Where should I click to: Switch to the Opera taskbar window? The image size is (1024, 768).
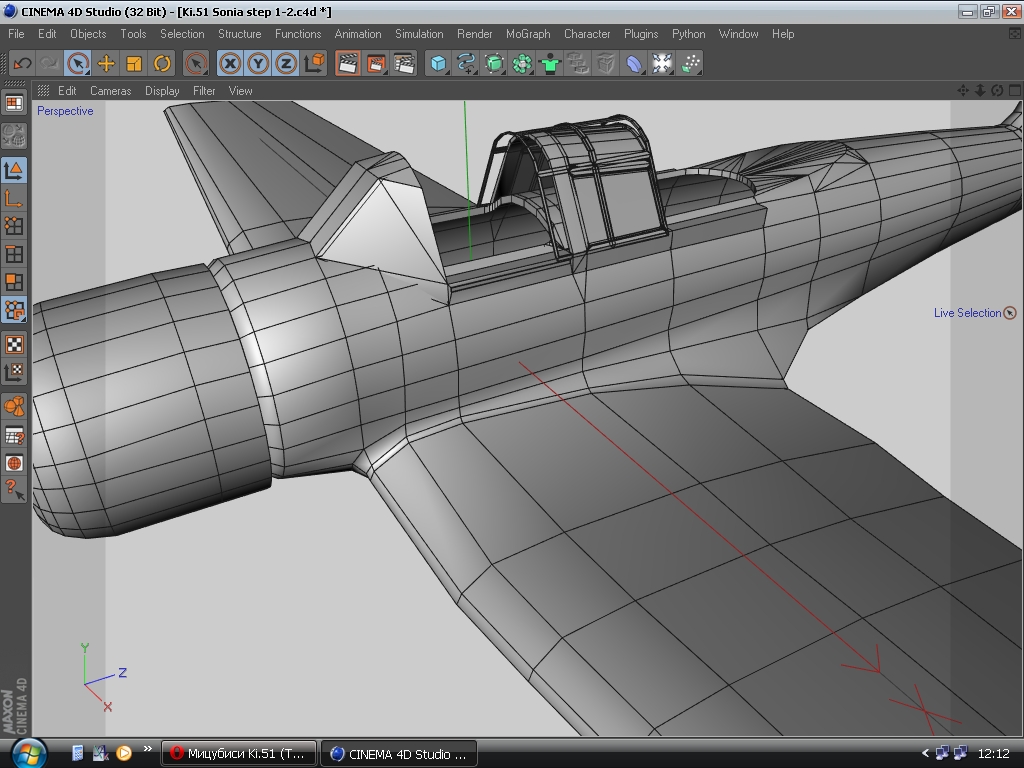(239, 753)
